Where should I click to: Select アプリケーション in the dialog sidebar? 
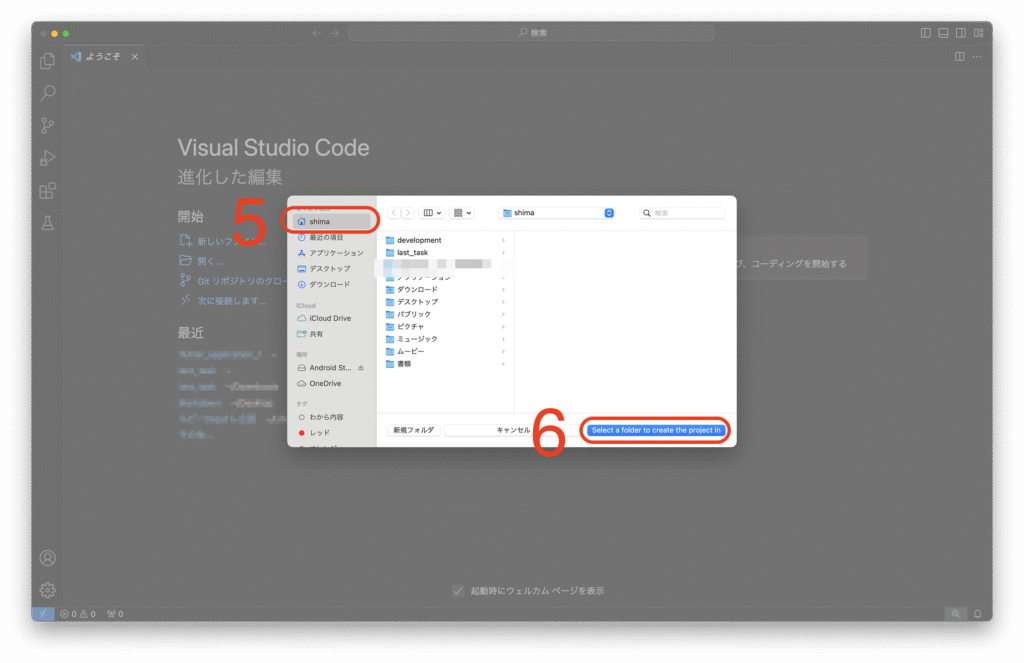coord(332,253)
